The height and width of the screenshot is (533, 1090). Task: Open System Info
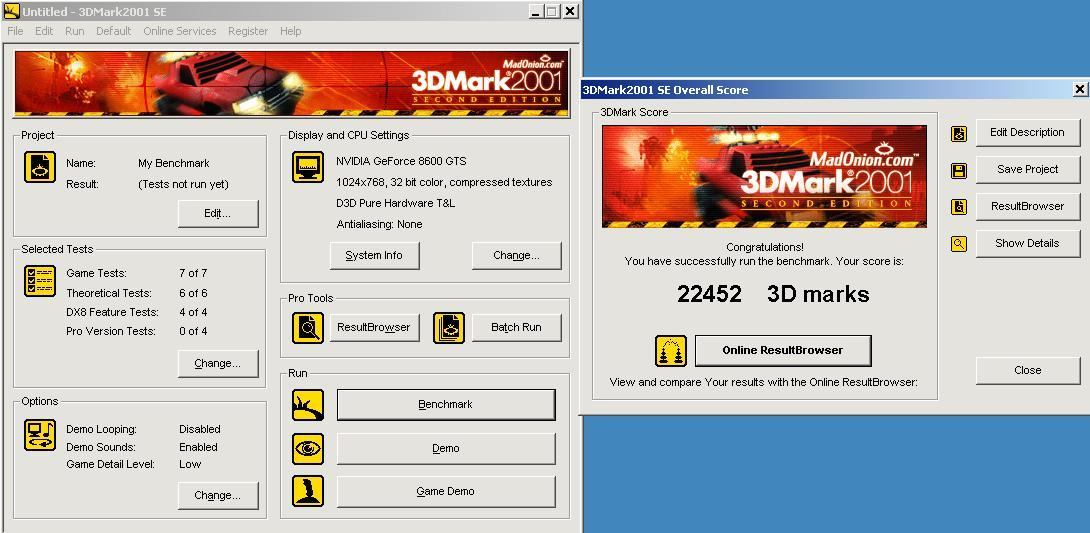[374, 256]
